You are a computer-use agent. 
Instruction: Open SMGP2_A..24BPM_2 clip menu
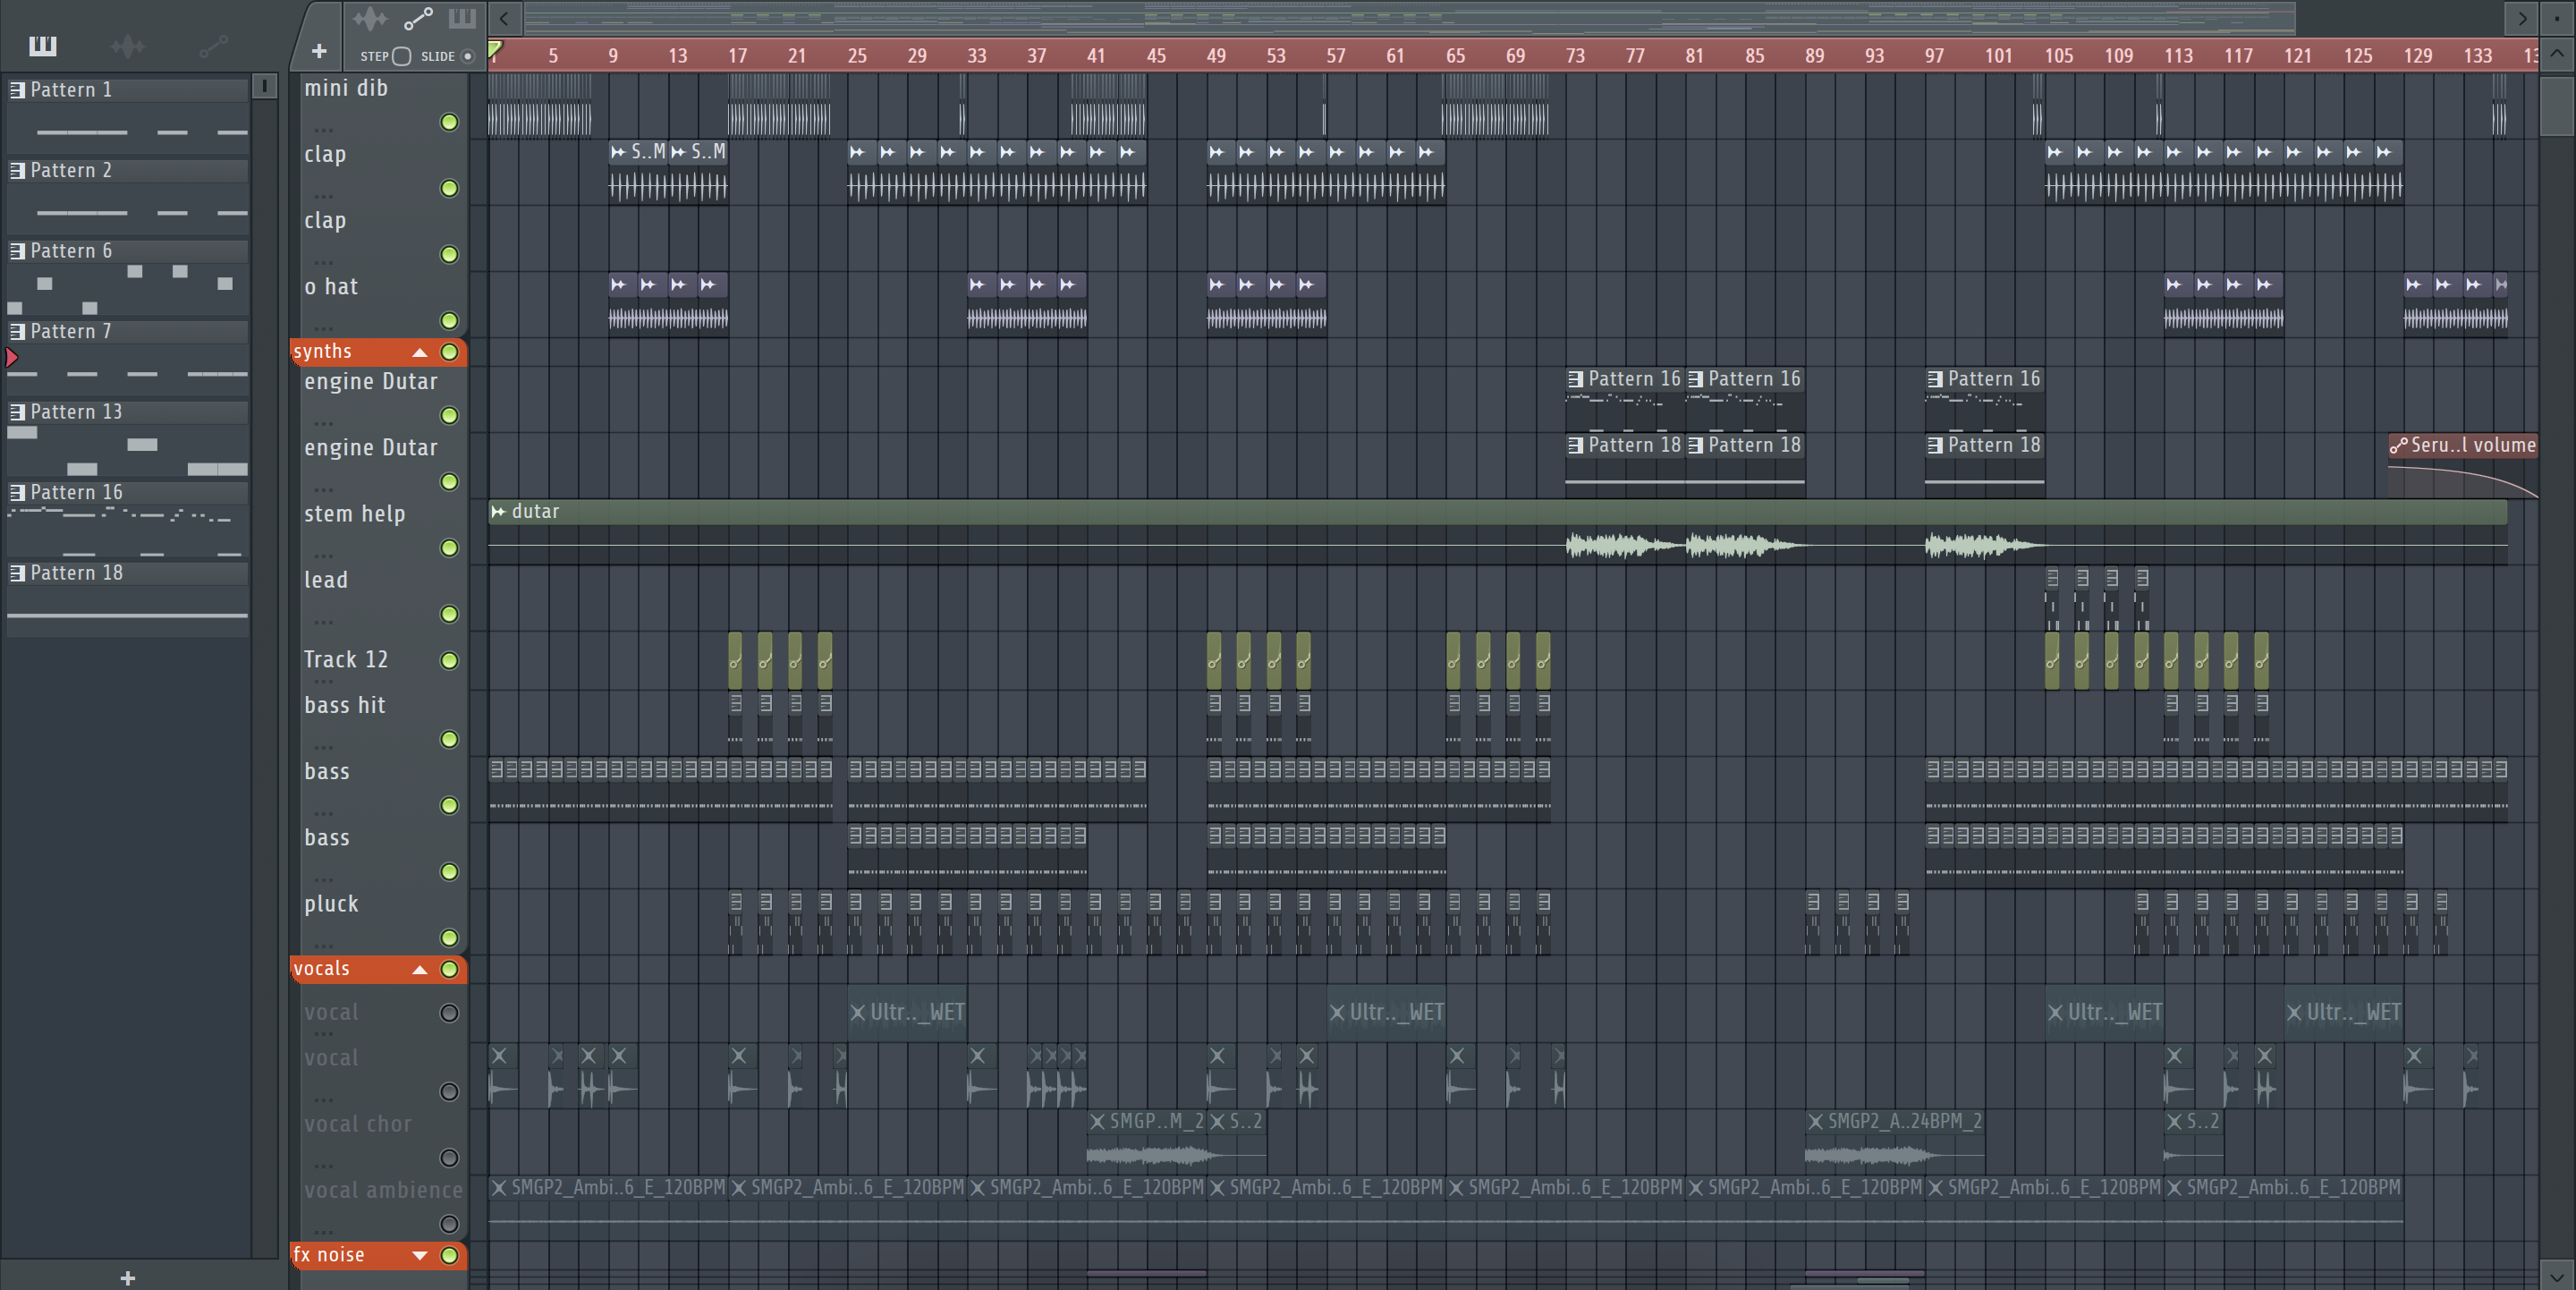(x=1816, y=1122)
